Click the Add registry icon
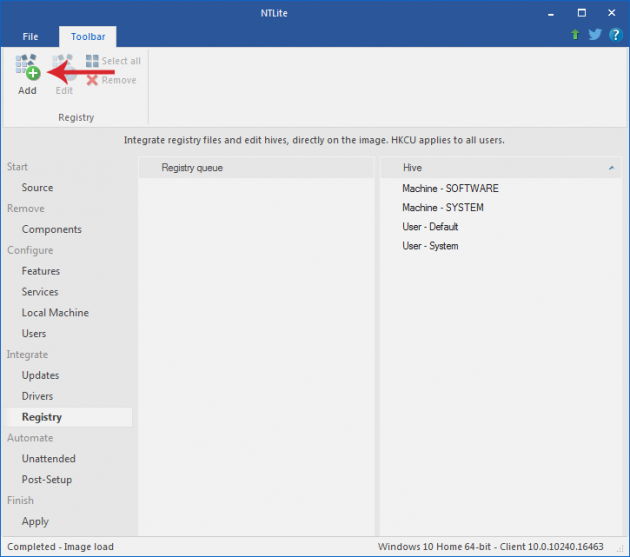The height and width of the screenshot is (557, 630). (x=27, y=67)
